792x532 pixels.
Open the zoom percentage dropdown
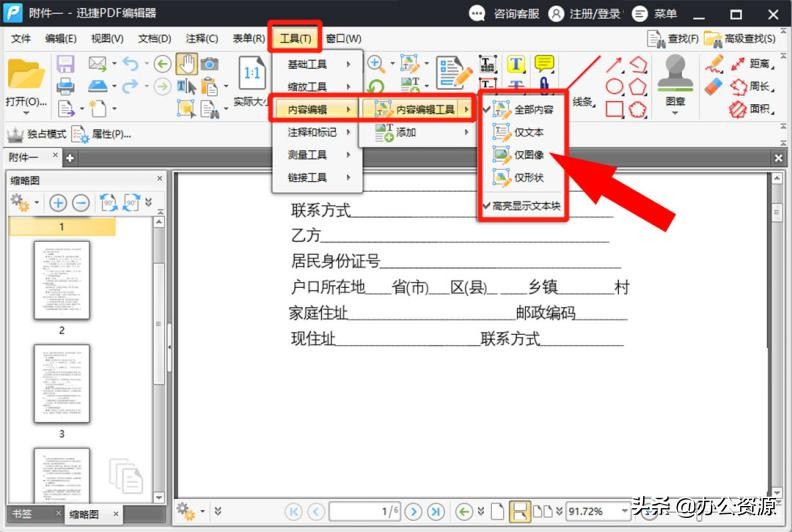point(625,511)
